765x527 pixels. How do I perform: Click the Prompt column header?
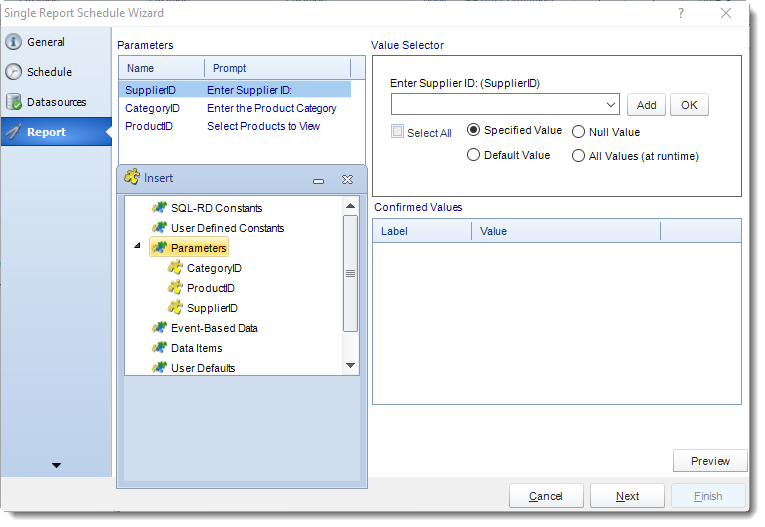click(x=277, y=68)
